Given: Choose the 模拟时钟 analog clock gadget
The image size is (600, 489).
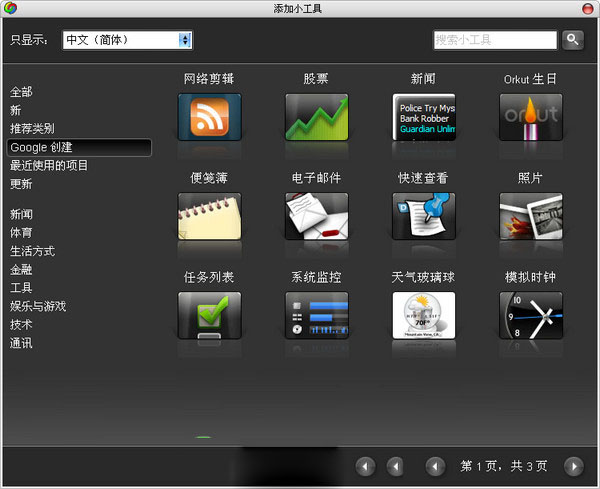Looking at the screenshot, I should tap(530, 315).
